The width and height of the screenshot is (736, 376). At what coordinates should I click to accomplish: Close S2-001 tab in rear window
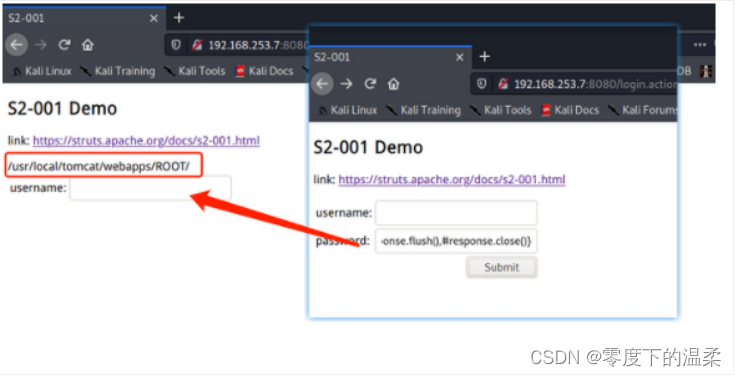tap(153, 18)
